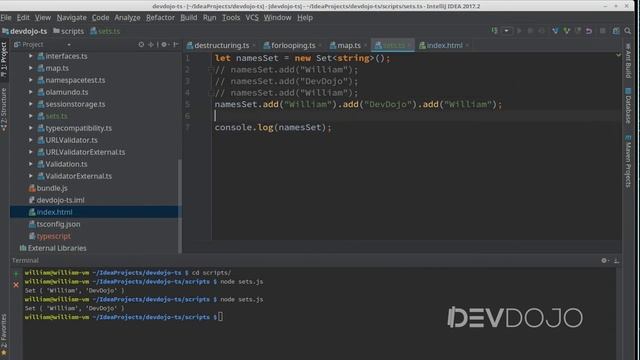This screenshot has width=640, height=360.
Task: Expand the Validation.ts tree node
Action: point(31,164)
